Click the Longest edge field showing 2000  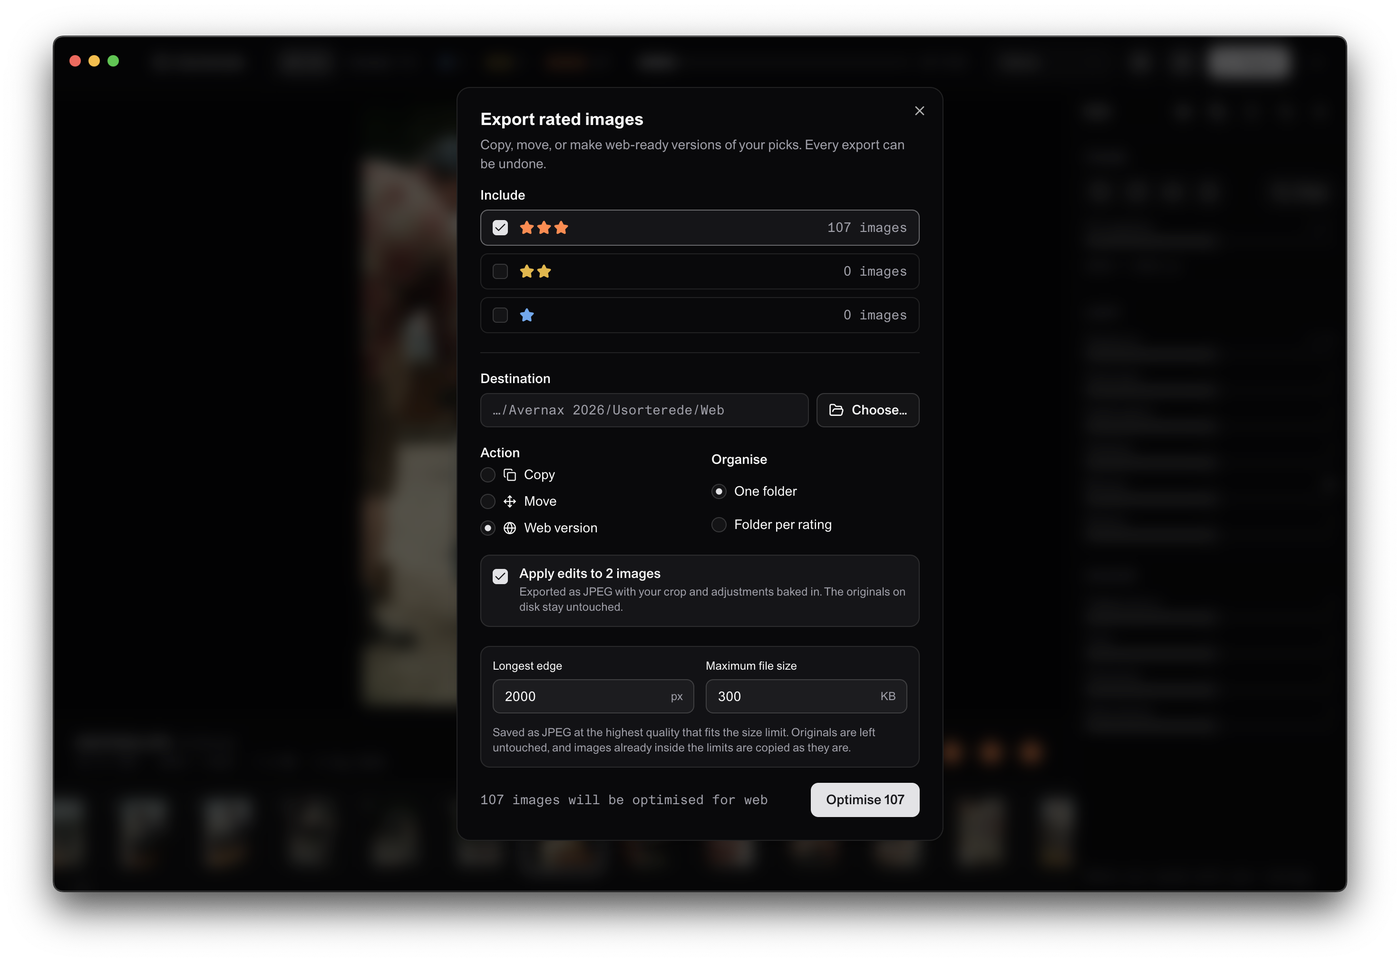coord(593,696)
